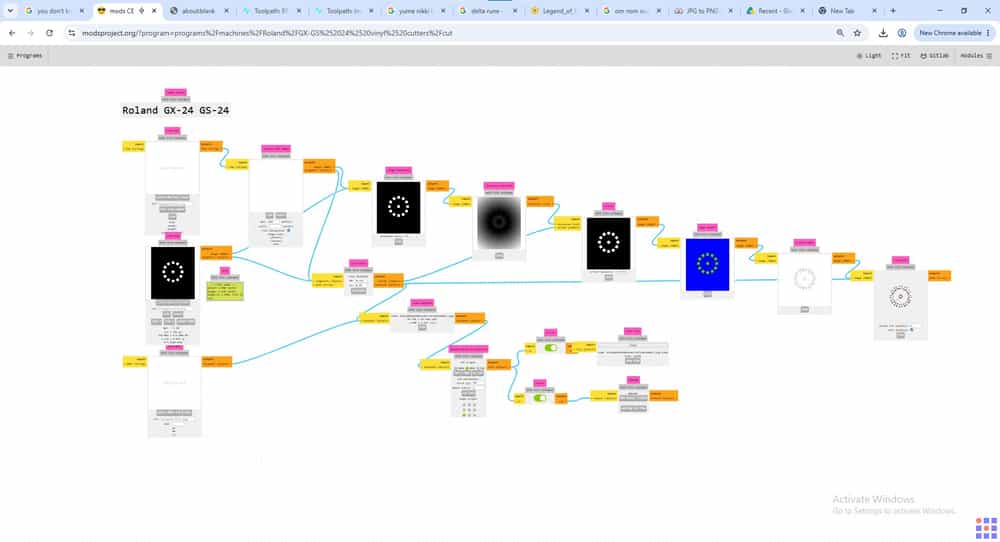Open the tab search dropdown

10,11
